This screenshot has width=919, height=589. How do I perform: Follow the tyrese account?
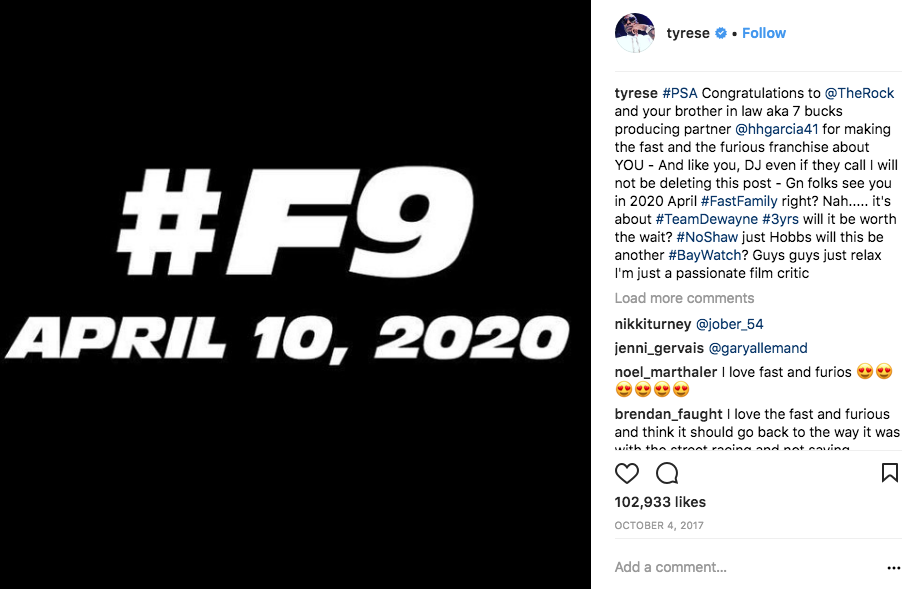764,33
